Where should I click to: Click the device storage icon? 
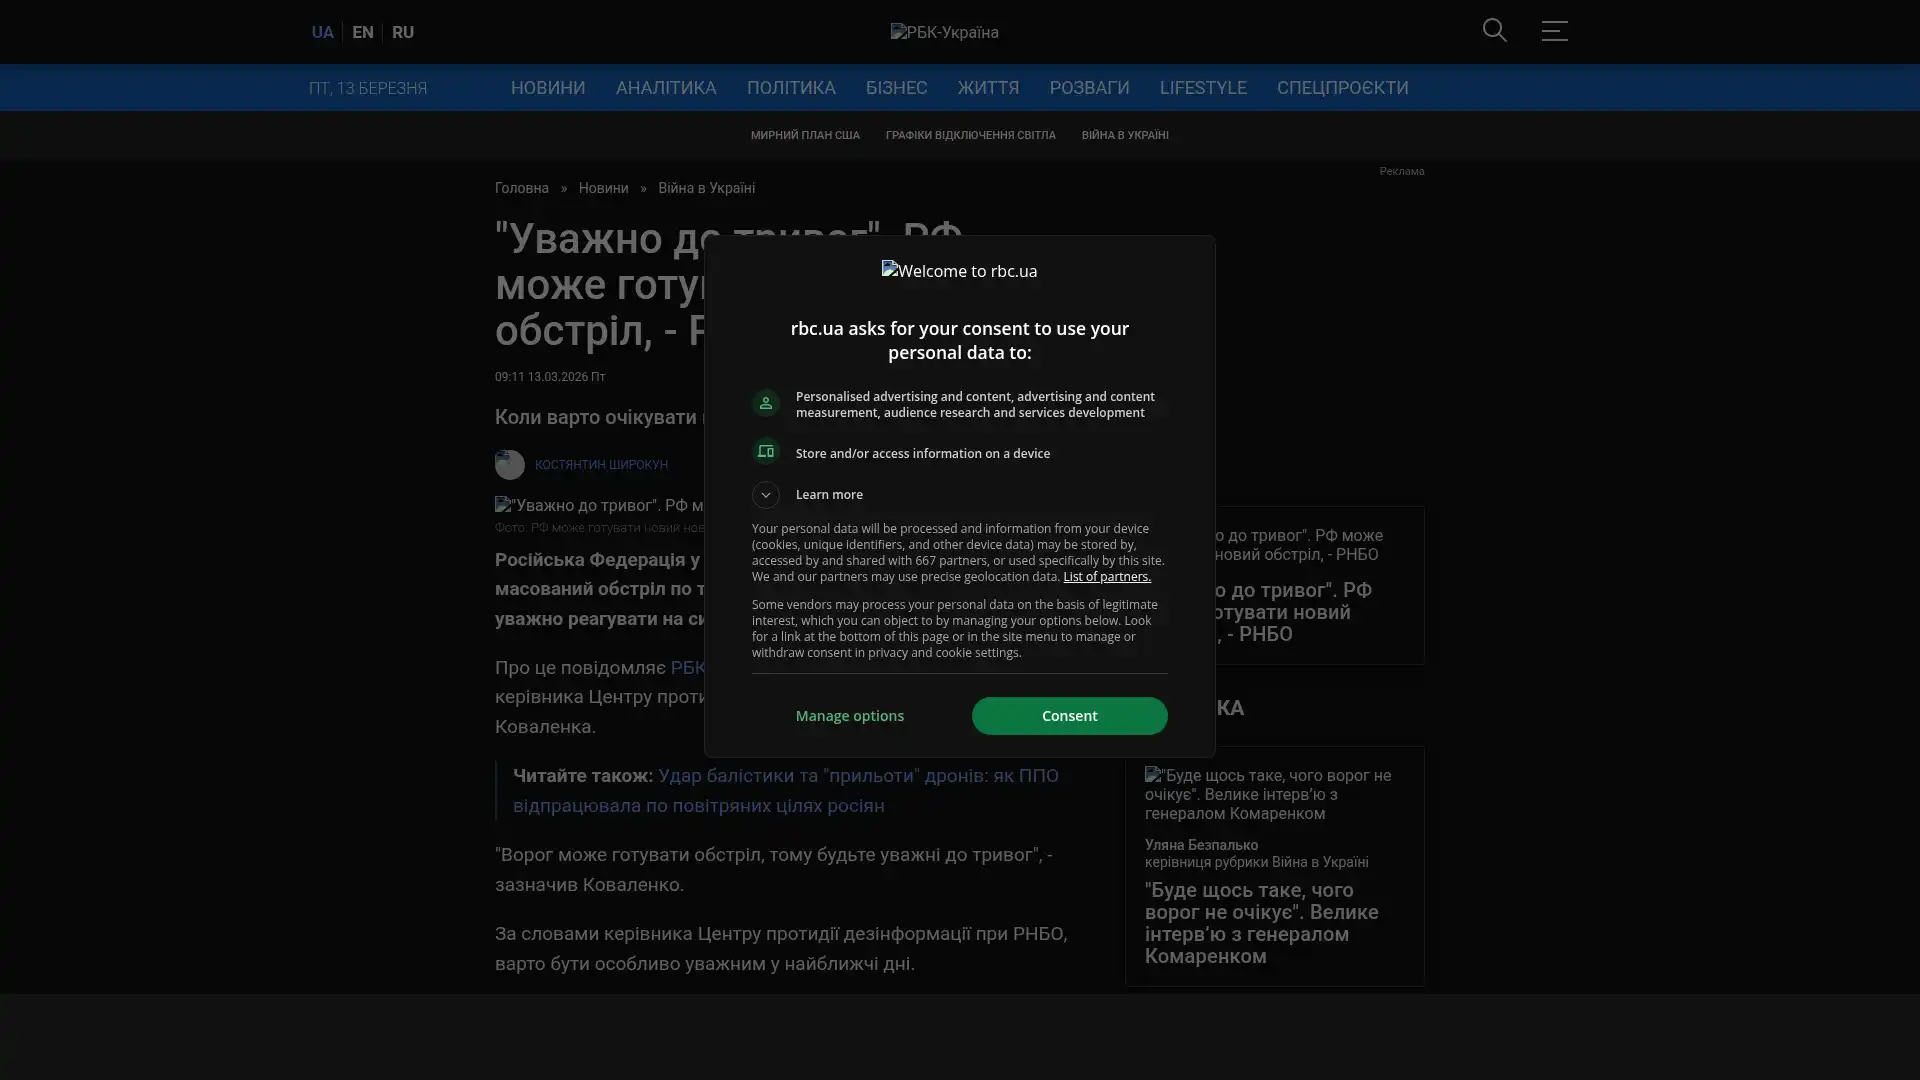tap(766, 452)
